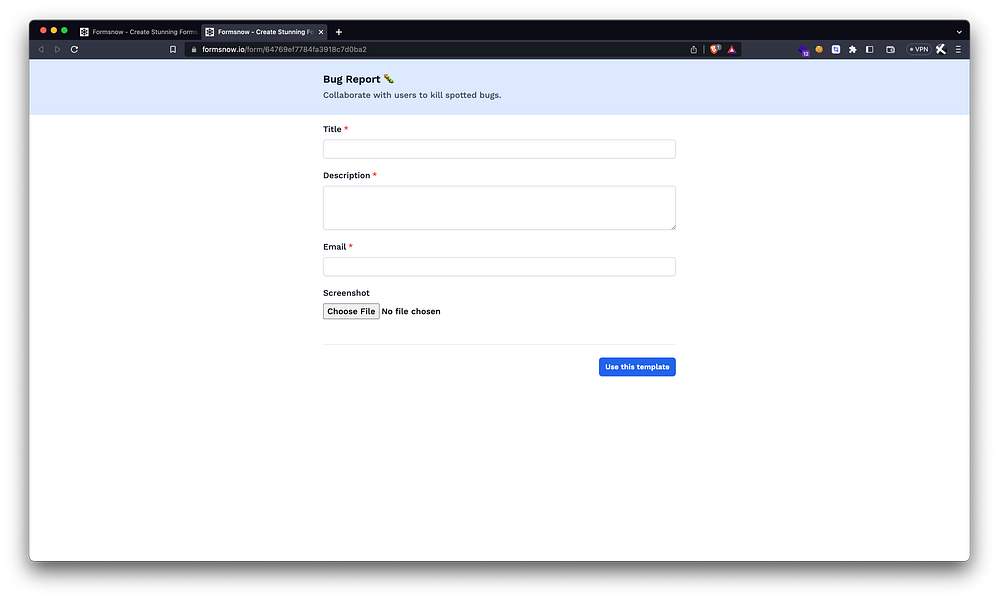Switch to the first Formsnow tab

pyautogui.click(x=138, y=32)
